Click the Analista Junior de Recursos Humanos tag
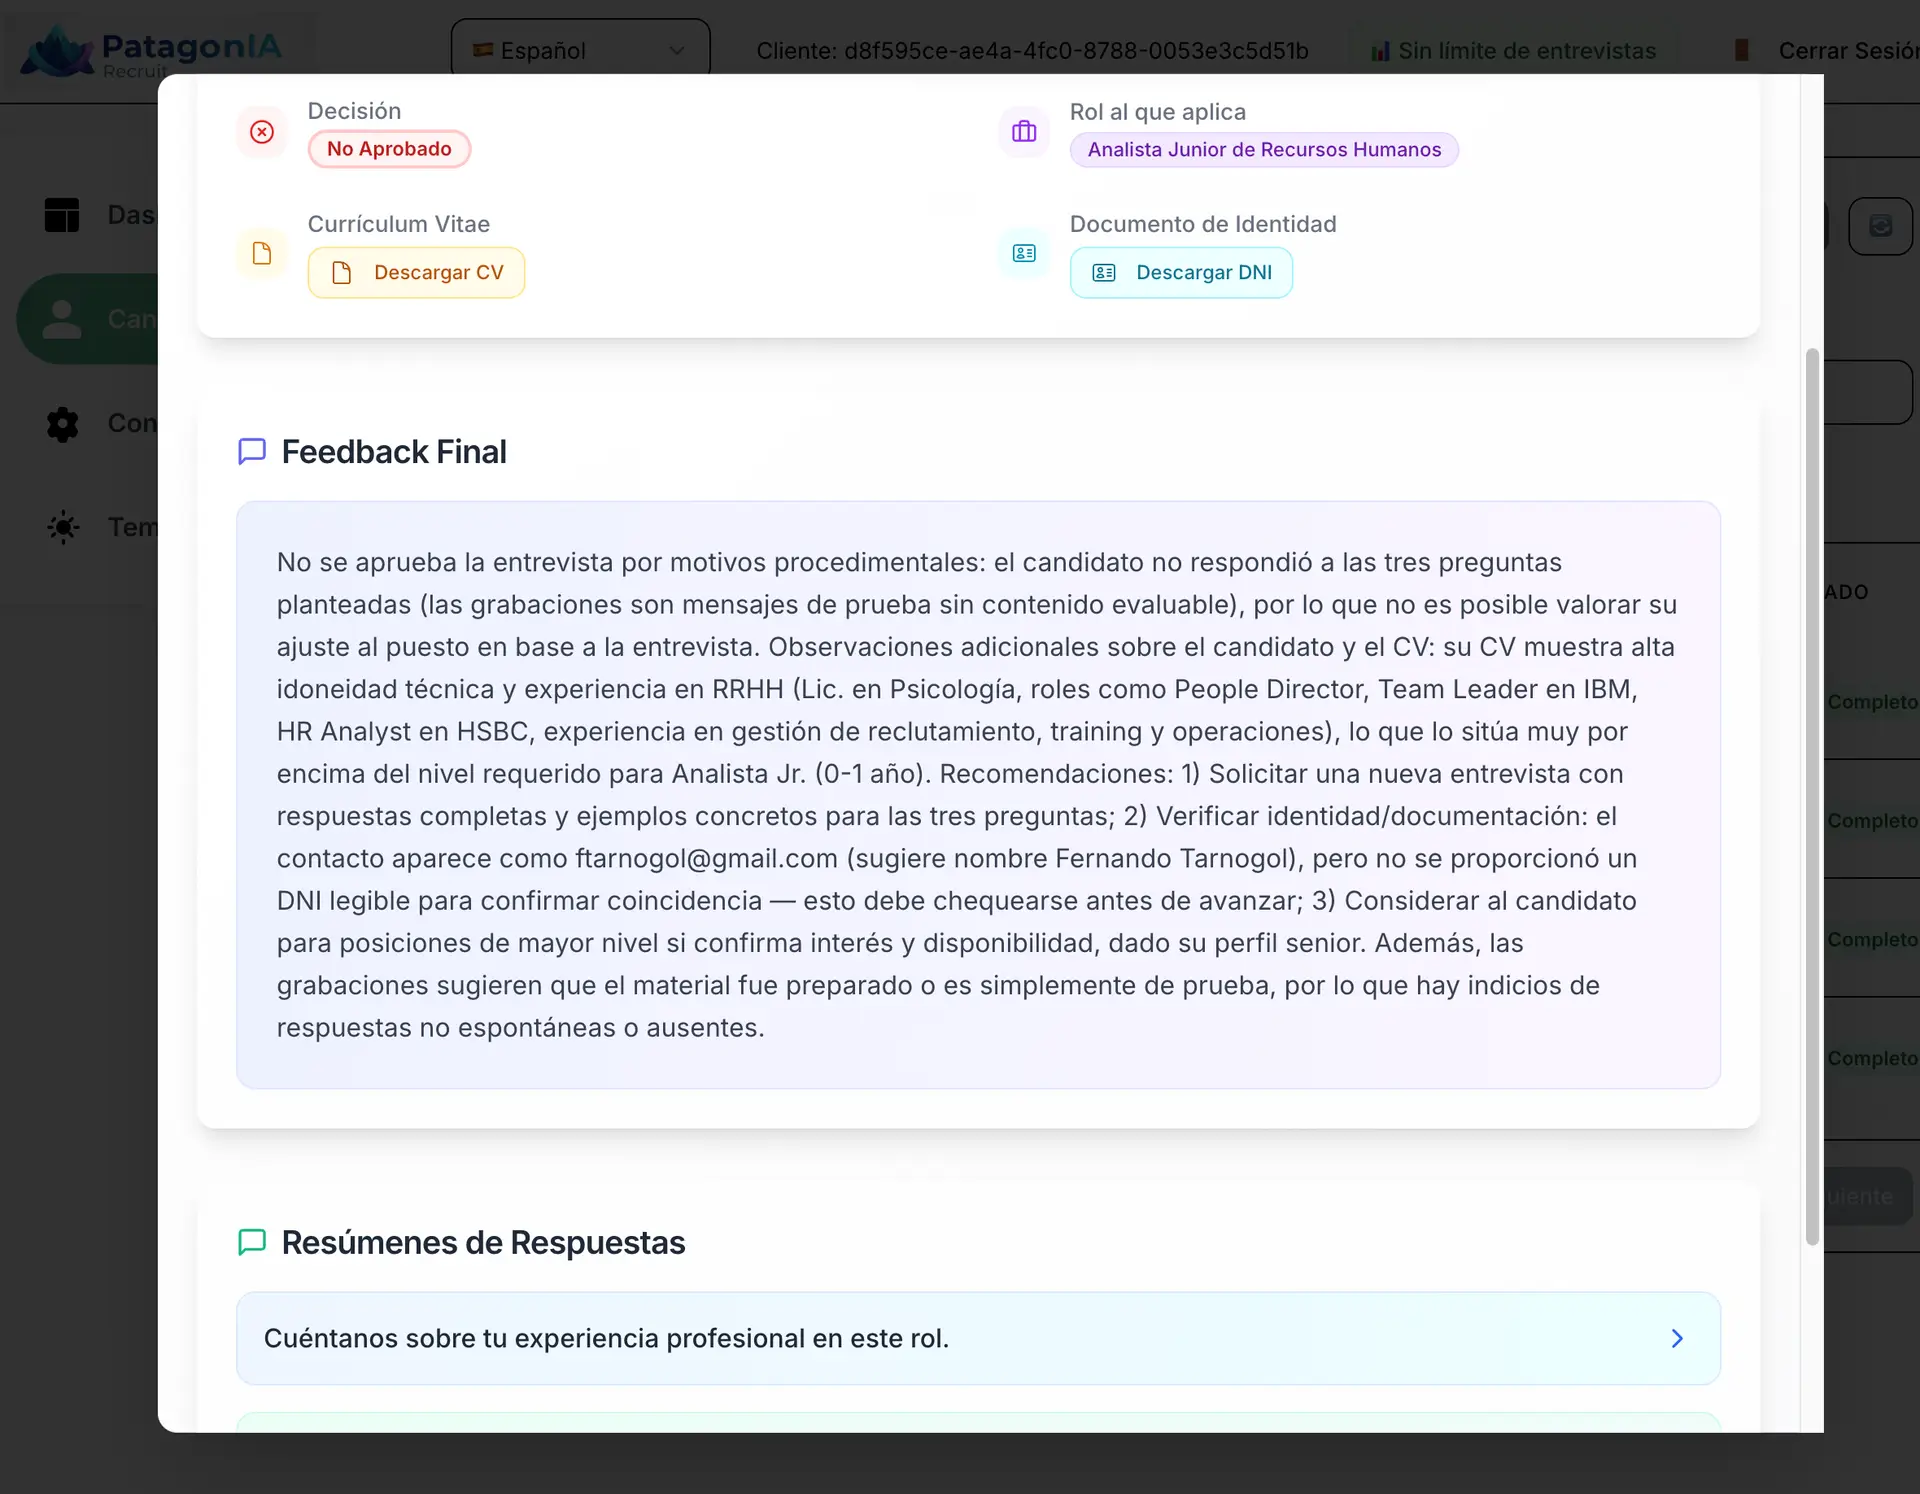 (x=1264, y=150)
